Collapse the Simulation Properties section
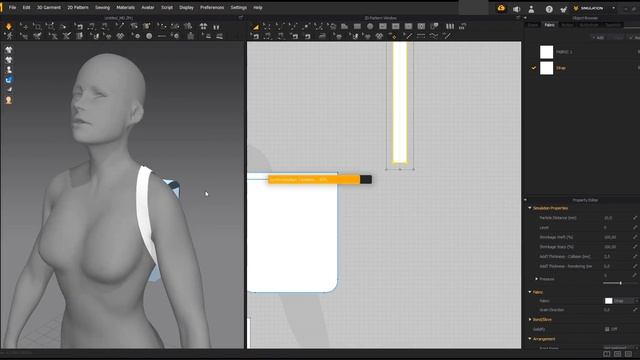Viewport: 640px width, 360px height. click(x=530, y=208)
